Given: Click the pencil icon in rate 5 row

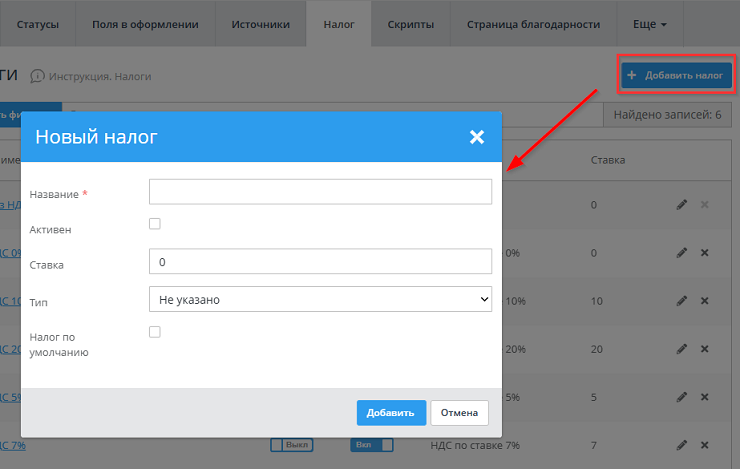Looking at the screenshot, I should [x=682, y=397].
